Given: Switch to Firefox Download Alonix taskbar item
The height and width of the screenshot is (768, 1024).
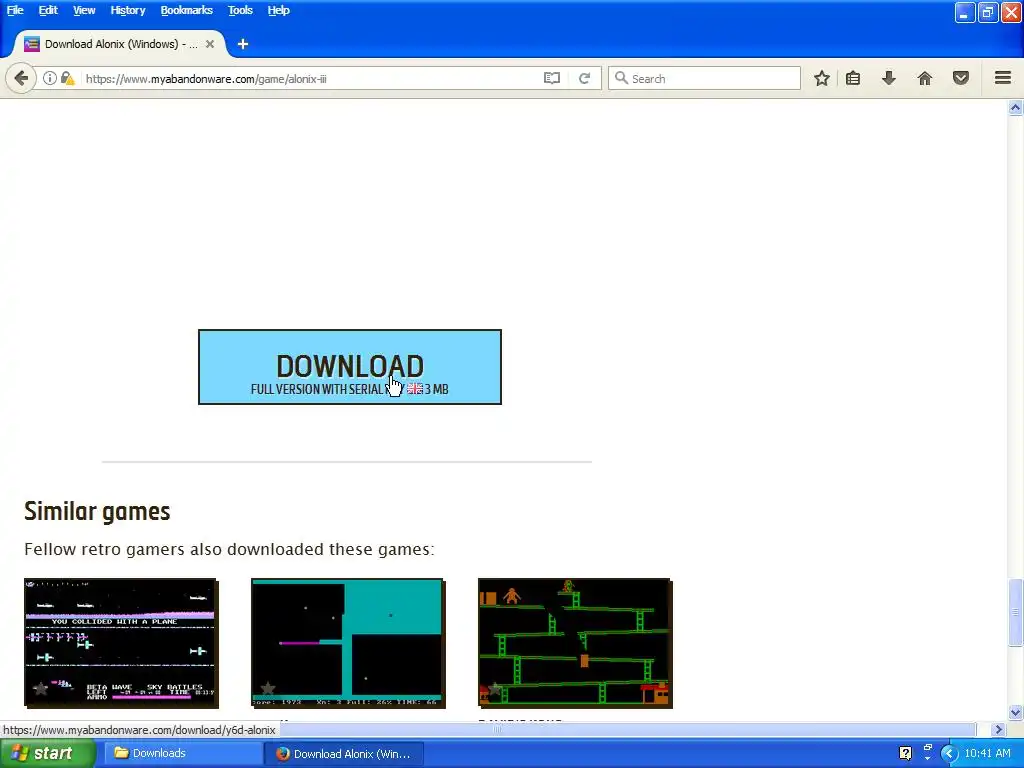Looking at the screenshot, I should 344,753.
